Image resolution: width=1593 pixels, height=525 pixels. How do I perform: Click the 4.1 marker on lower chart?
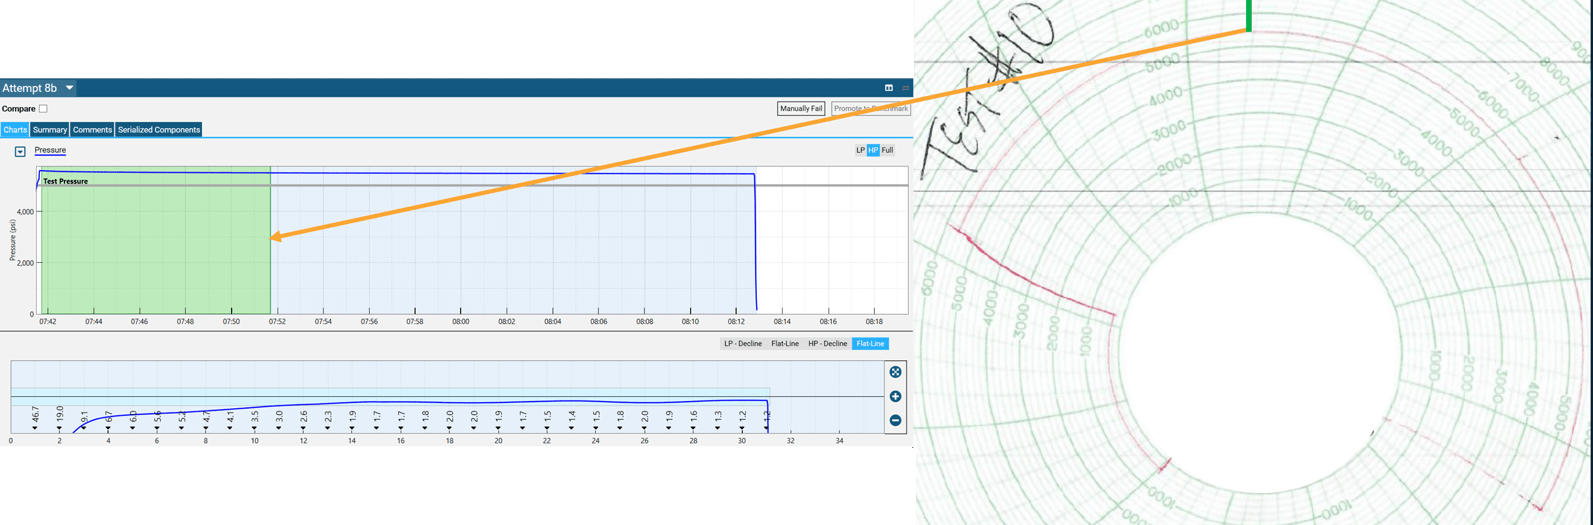(230, 416)
